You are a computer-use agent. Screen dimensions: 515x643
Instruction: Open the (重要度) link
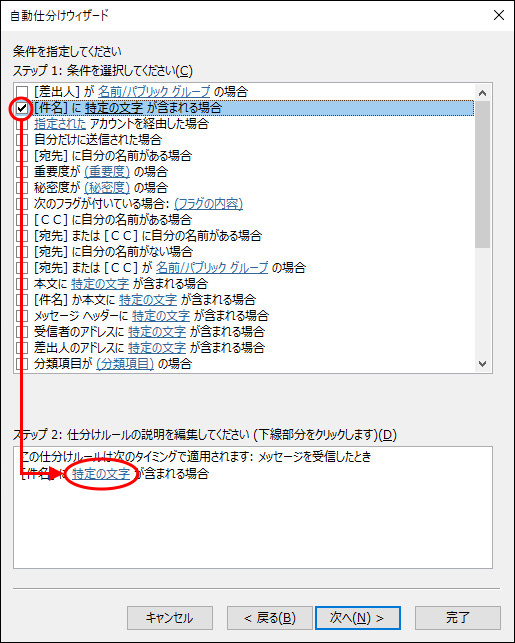coord(107,171)
